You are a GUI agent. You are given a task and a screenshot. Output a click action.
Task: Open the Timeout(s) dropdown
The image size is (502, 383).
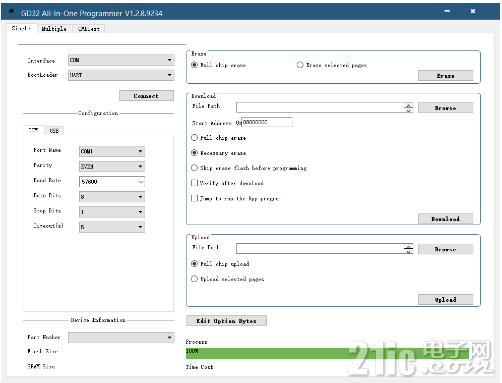pos(112,227)
